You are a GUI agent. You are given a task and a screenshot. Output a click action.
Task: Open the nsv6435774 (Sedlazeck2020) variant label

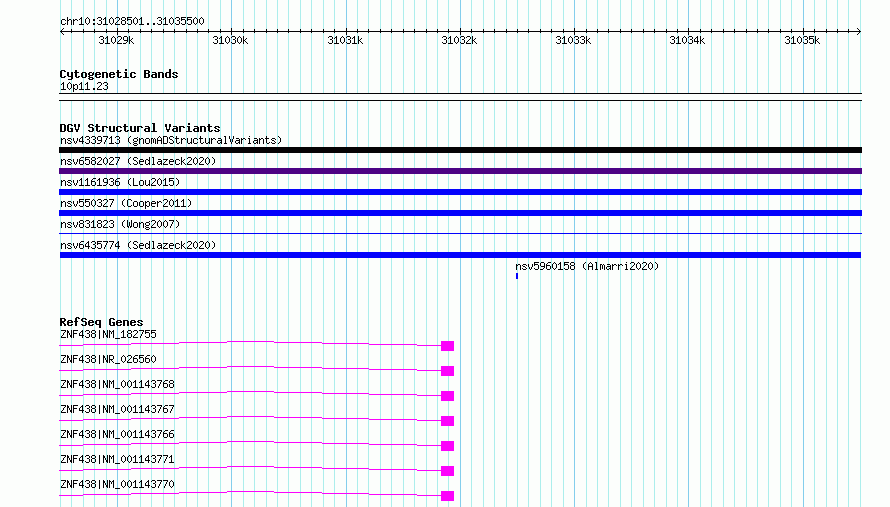click(x=138, y=245)
